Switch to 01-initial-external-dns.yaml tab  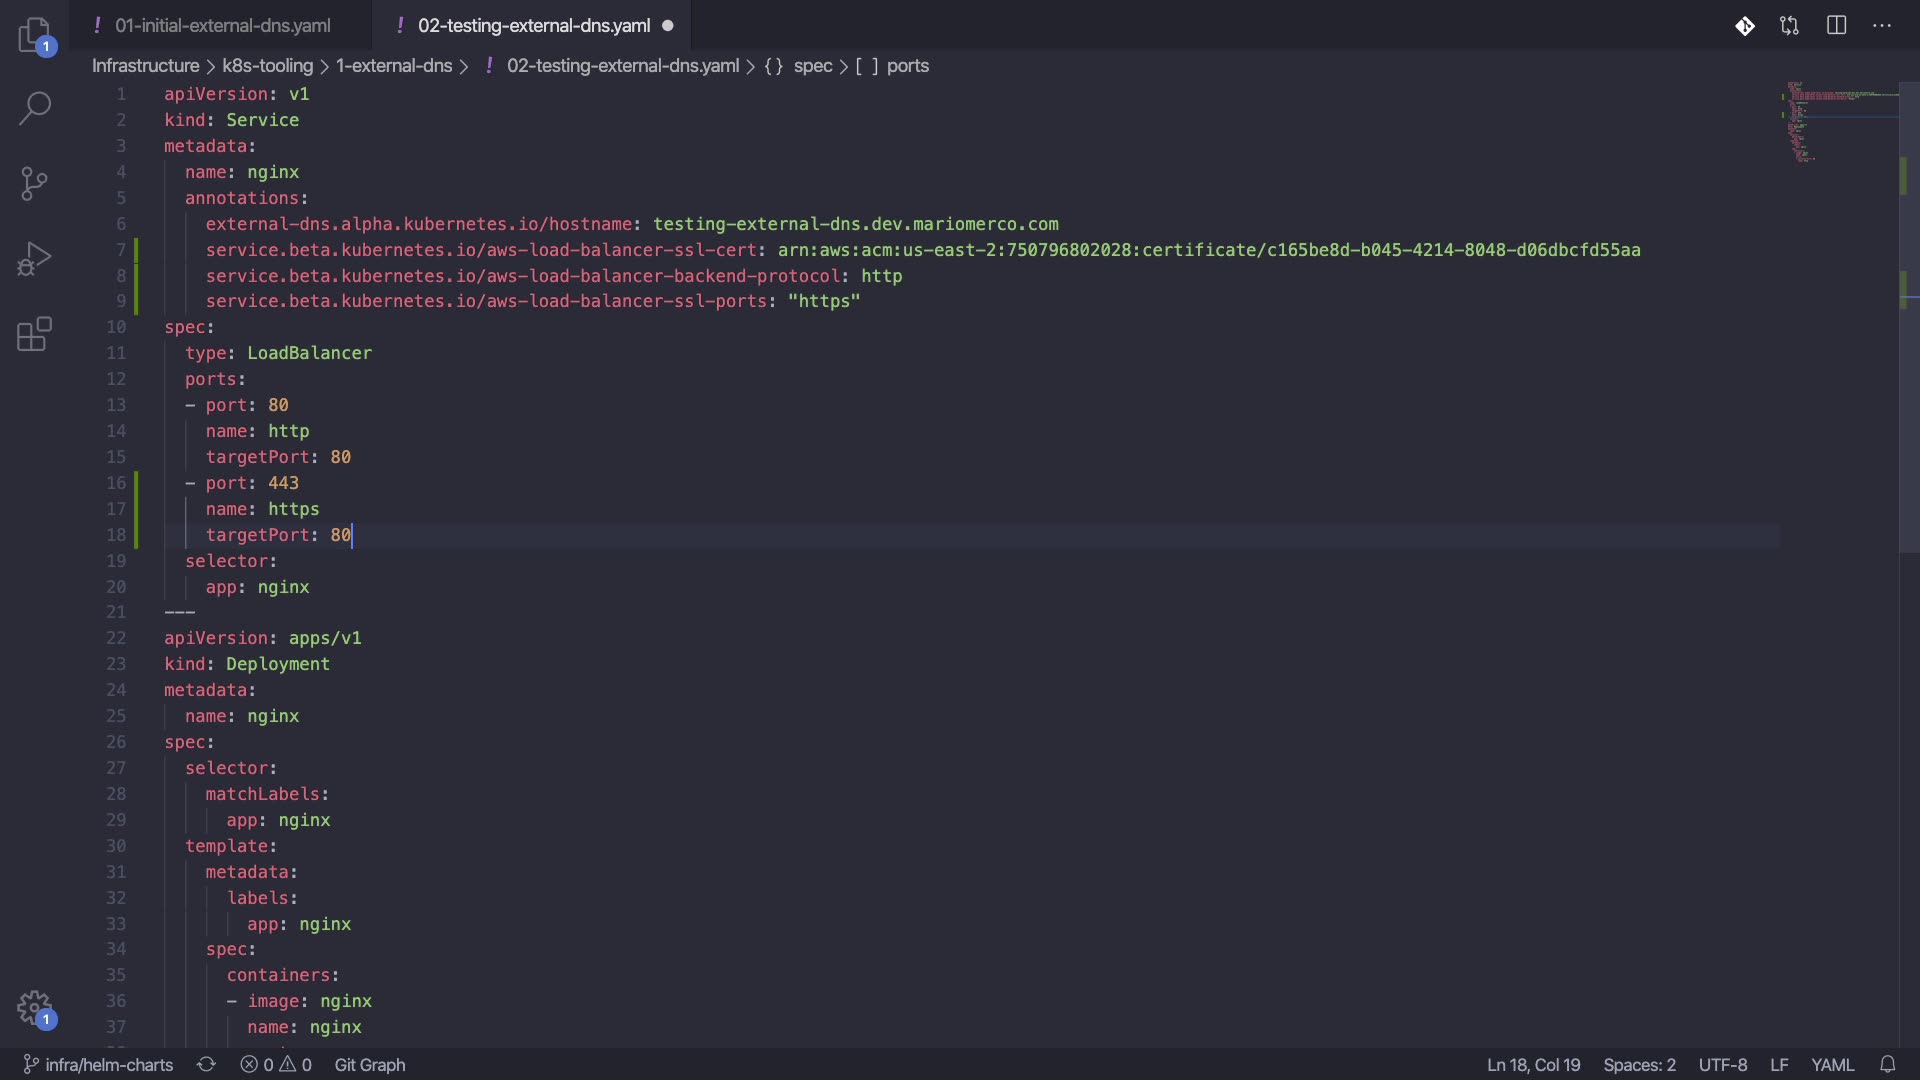click(x=222, y=26)
